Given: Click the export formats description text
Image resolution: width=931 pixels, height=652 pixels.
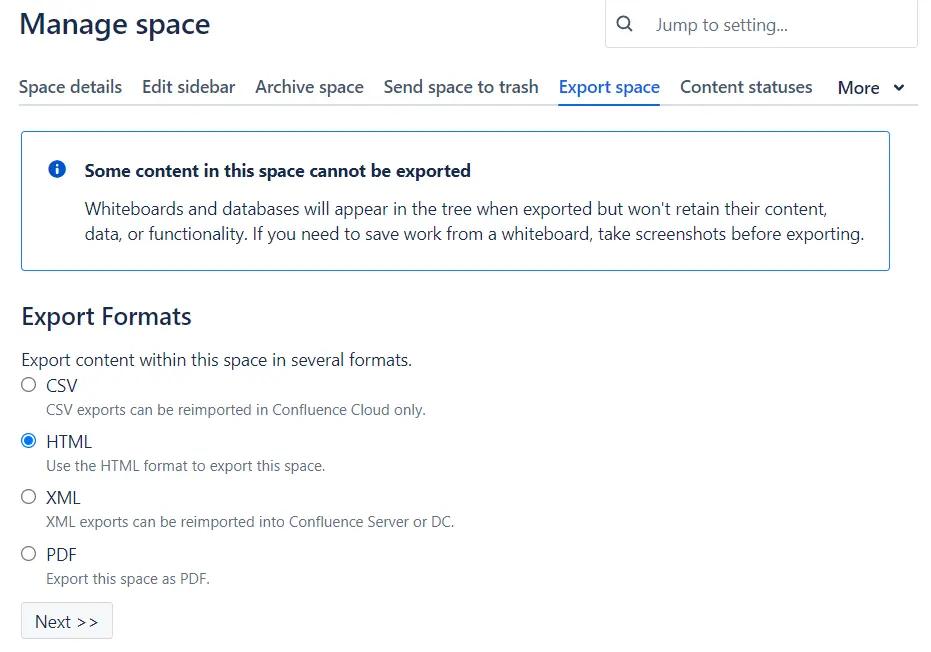Looking at the screenshot, I should pos(216,360).
